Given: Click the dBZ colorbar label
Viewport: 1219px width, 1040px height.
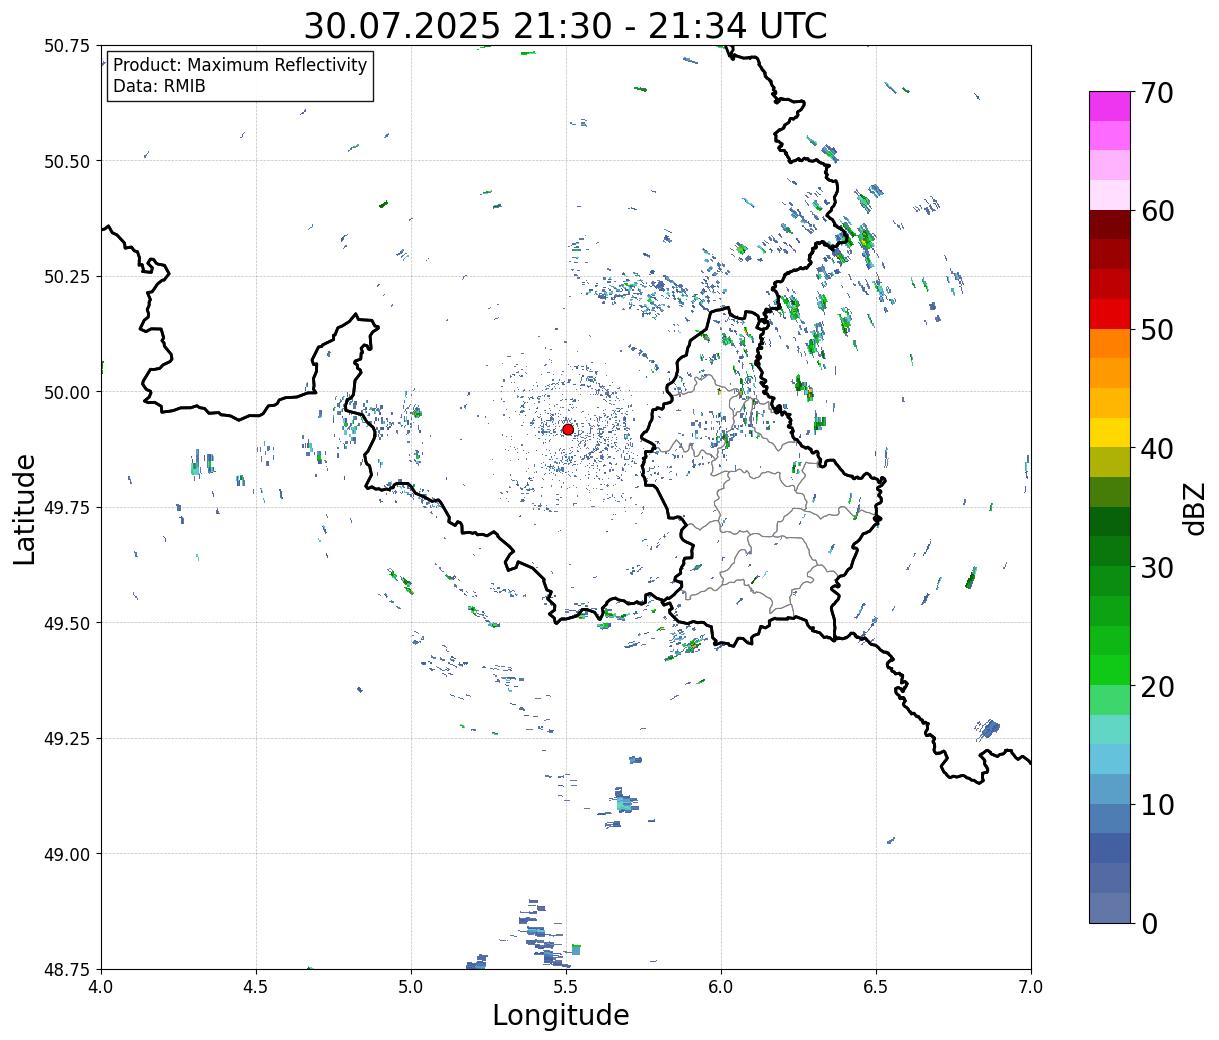Looking at the screenshot, I should click(x=1194, y=507).
